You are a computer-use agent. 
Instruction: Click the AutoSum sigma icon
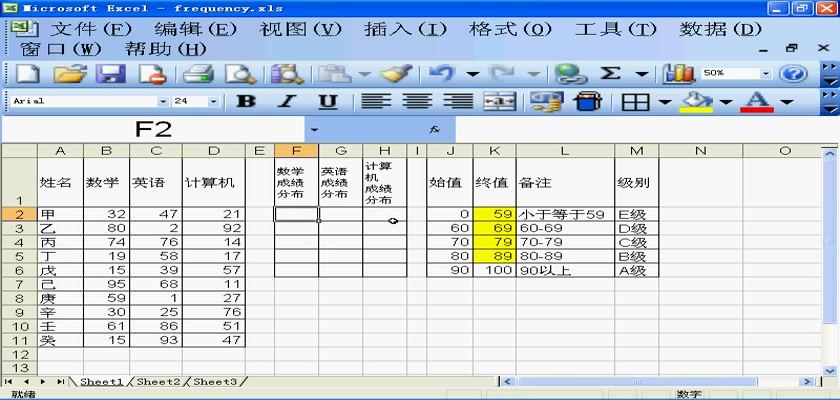click(x=610, y=74)
